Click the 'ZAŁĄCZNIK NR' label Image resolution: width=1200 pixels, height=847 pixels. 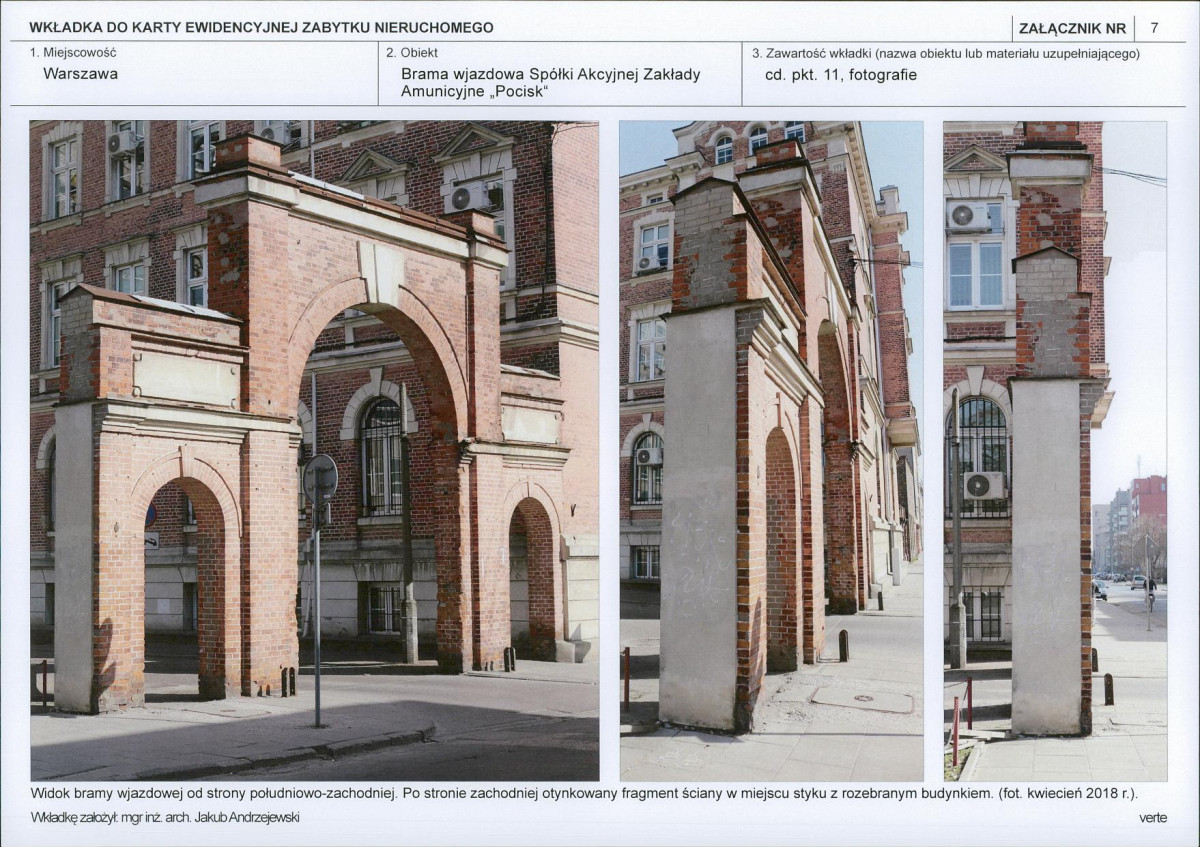coord(1074,28)
